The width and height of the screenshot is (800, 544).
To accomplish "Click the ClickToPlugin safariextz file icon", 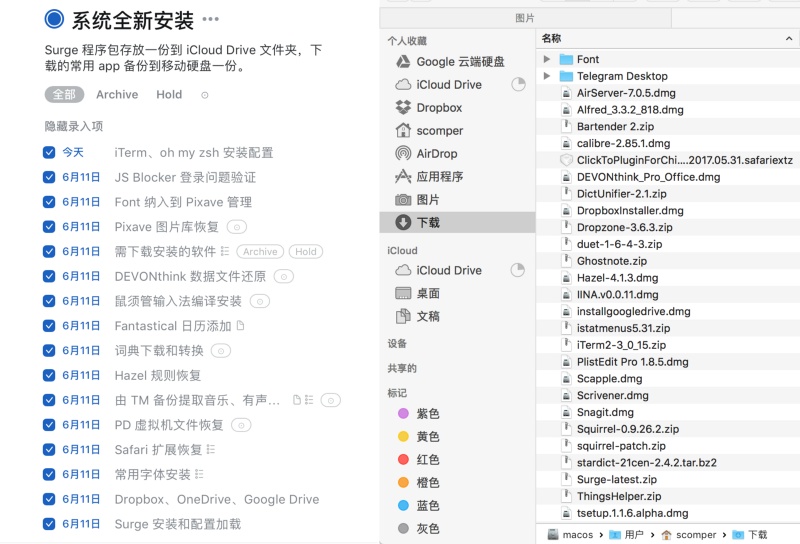I will click(566, 160).
